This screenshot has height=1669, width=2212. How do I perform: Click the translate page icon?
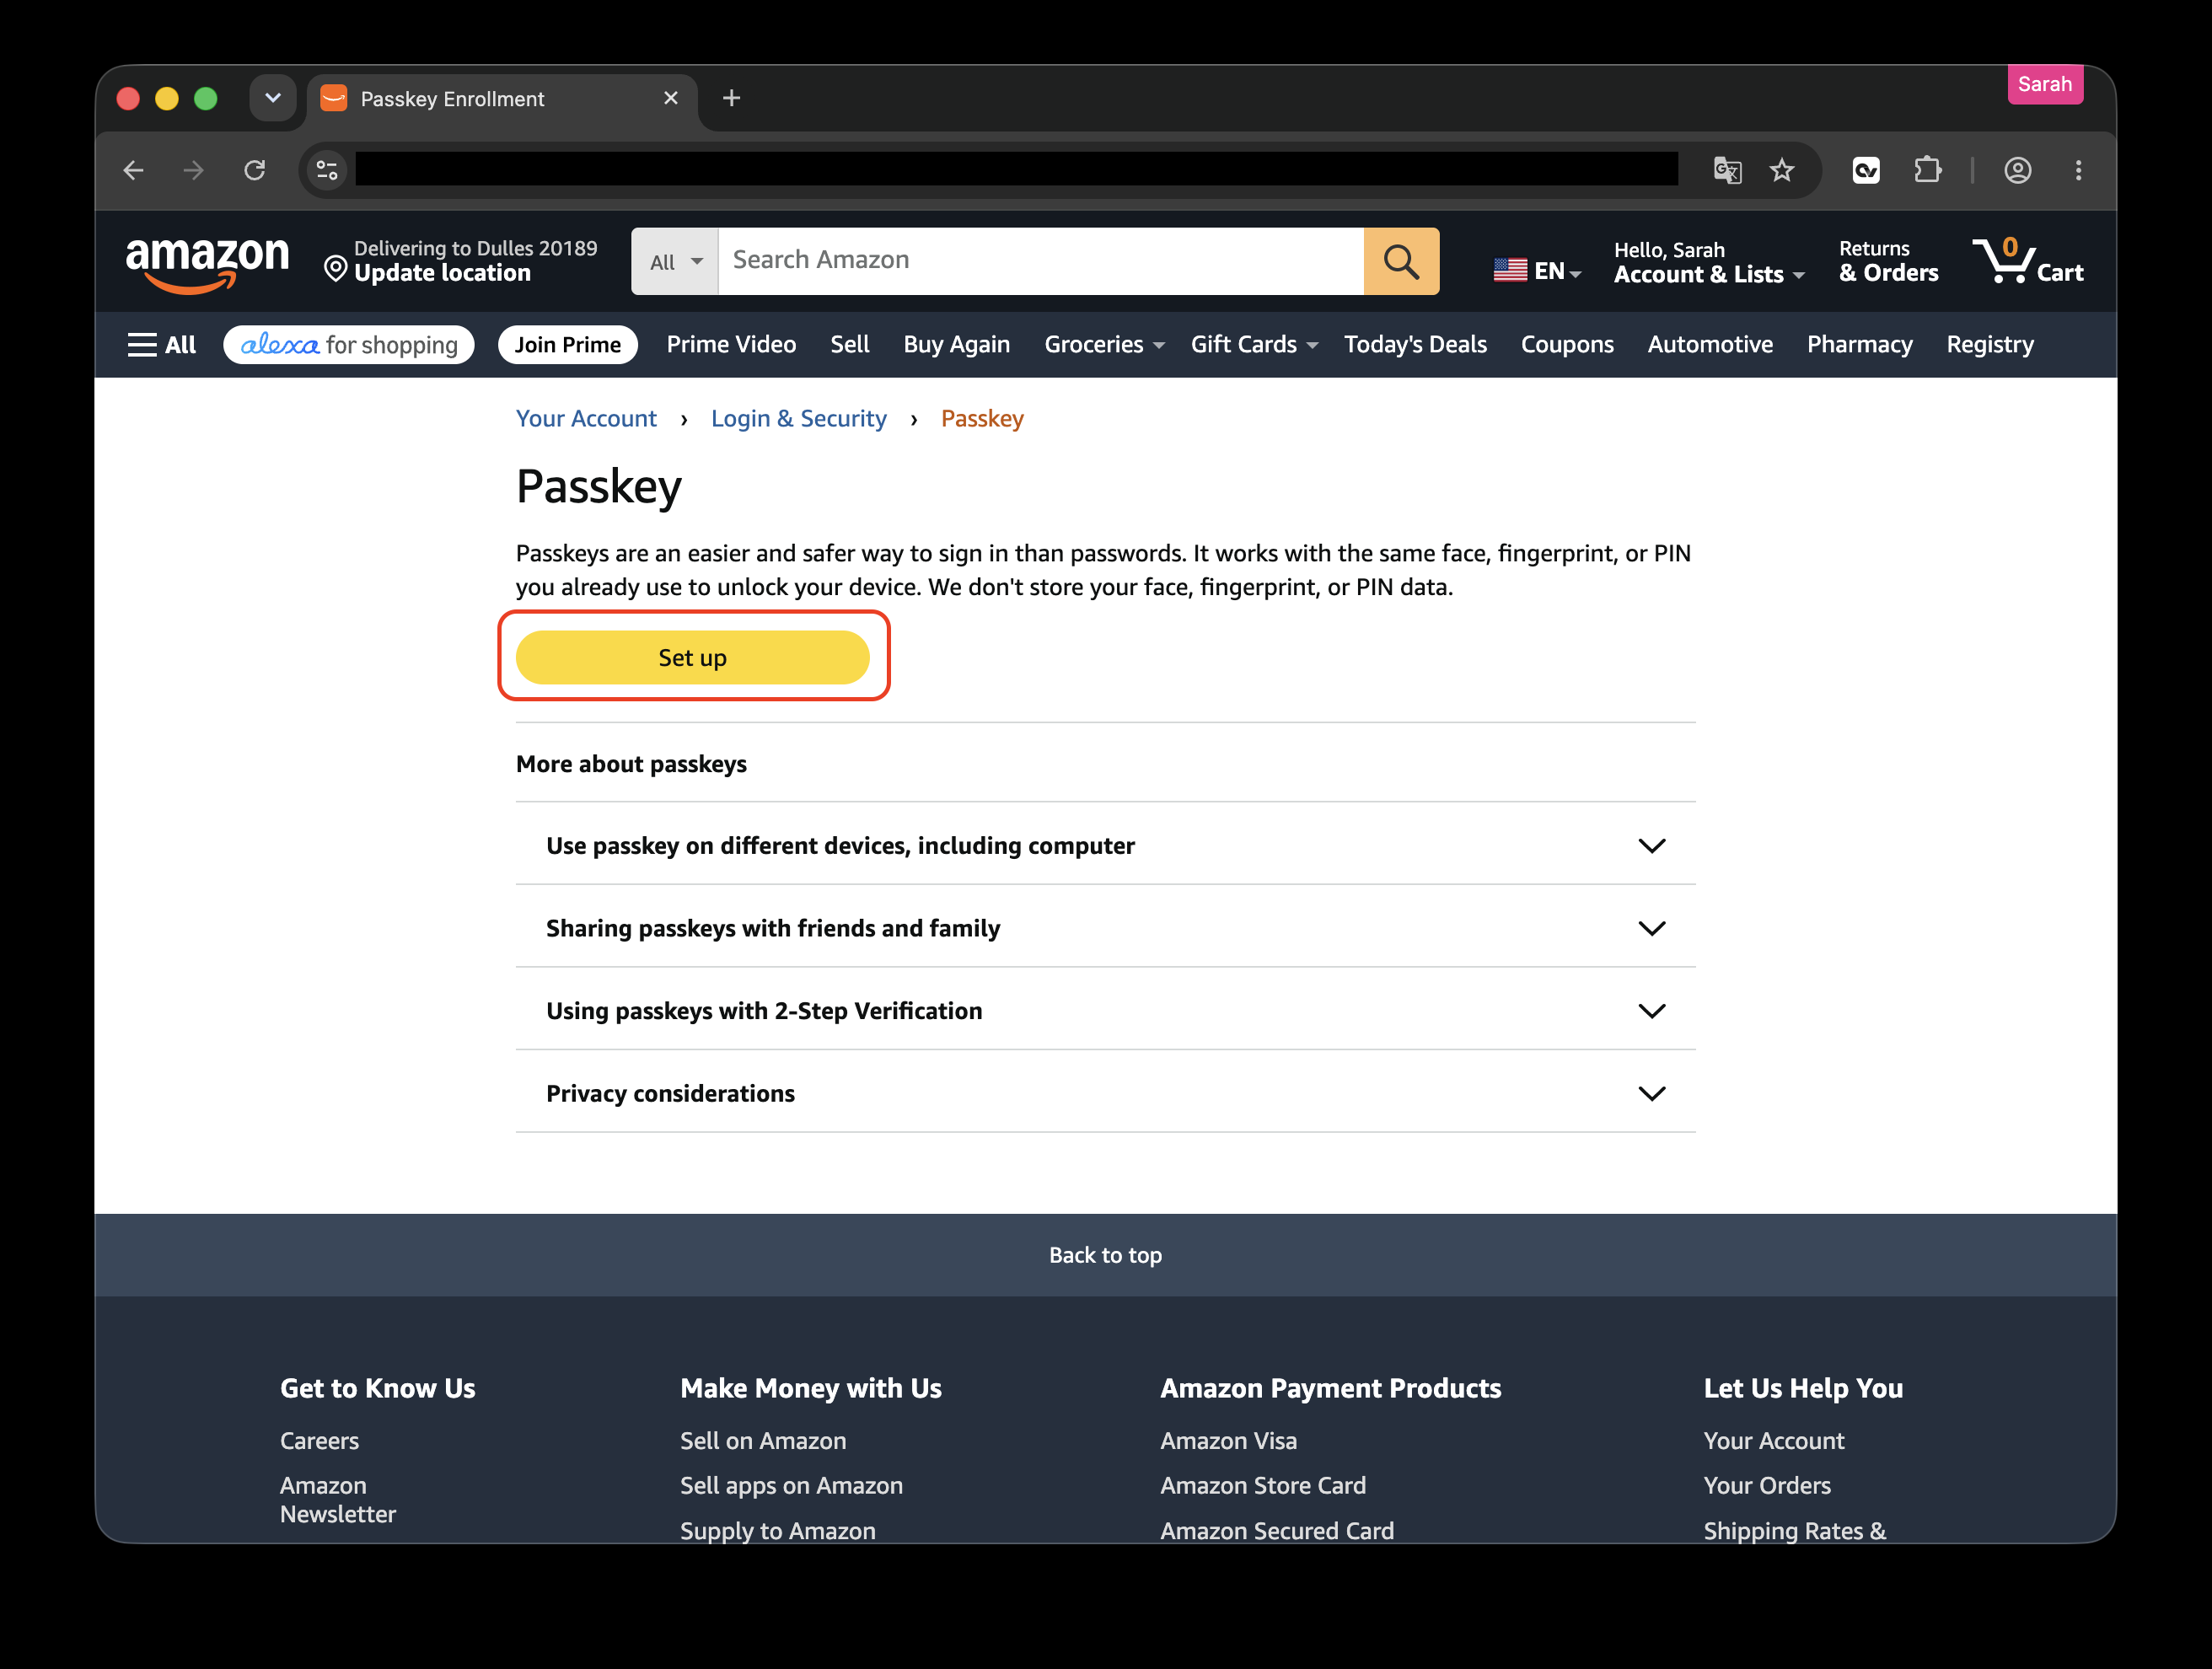tap(1727, 171)
